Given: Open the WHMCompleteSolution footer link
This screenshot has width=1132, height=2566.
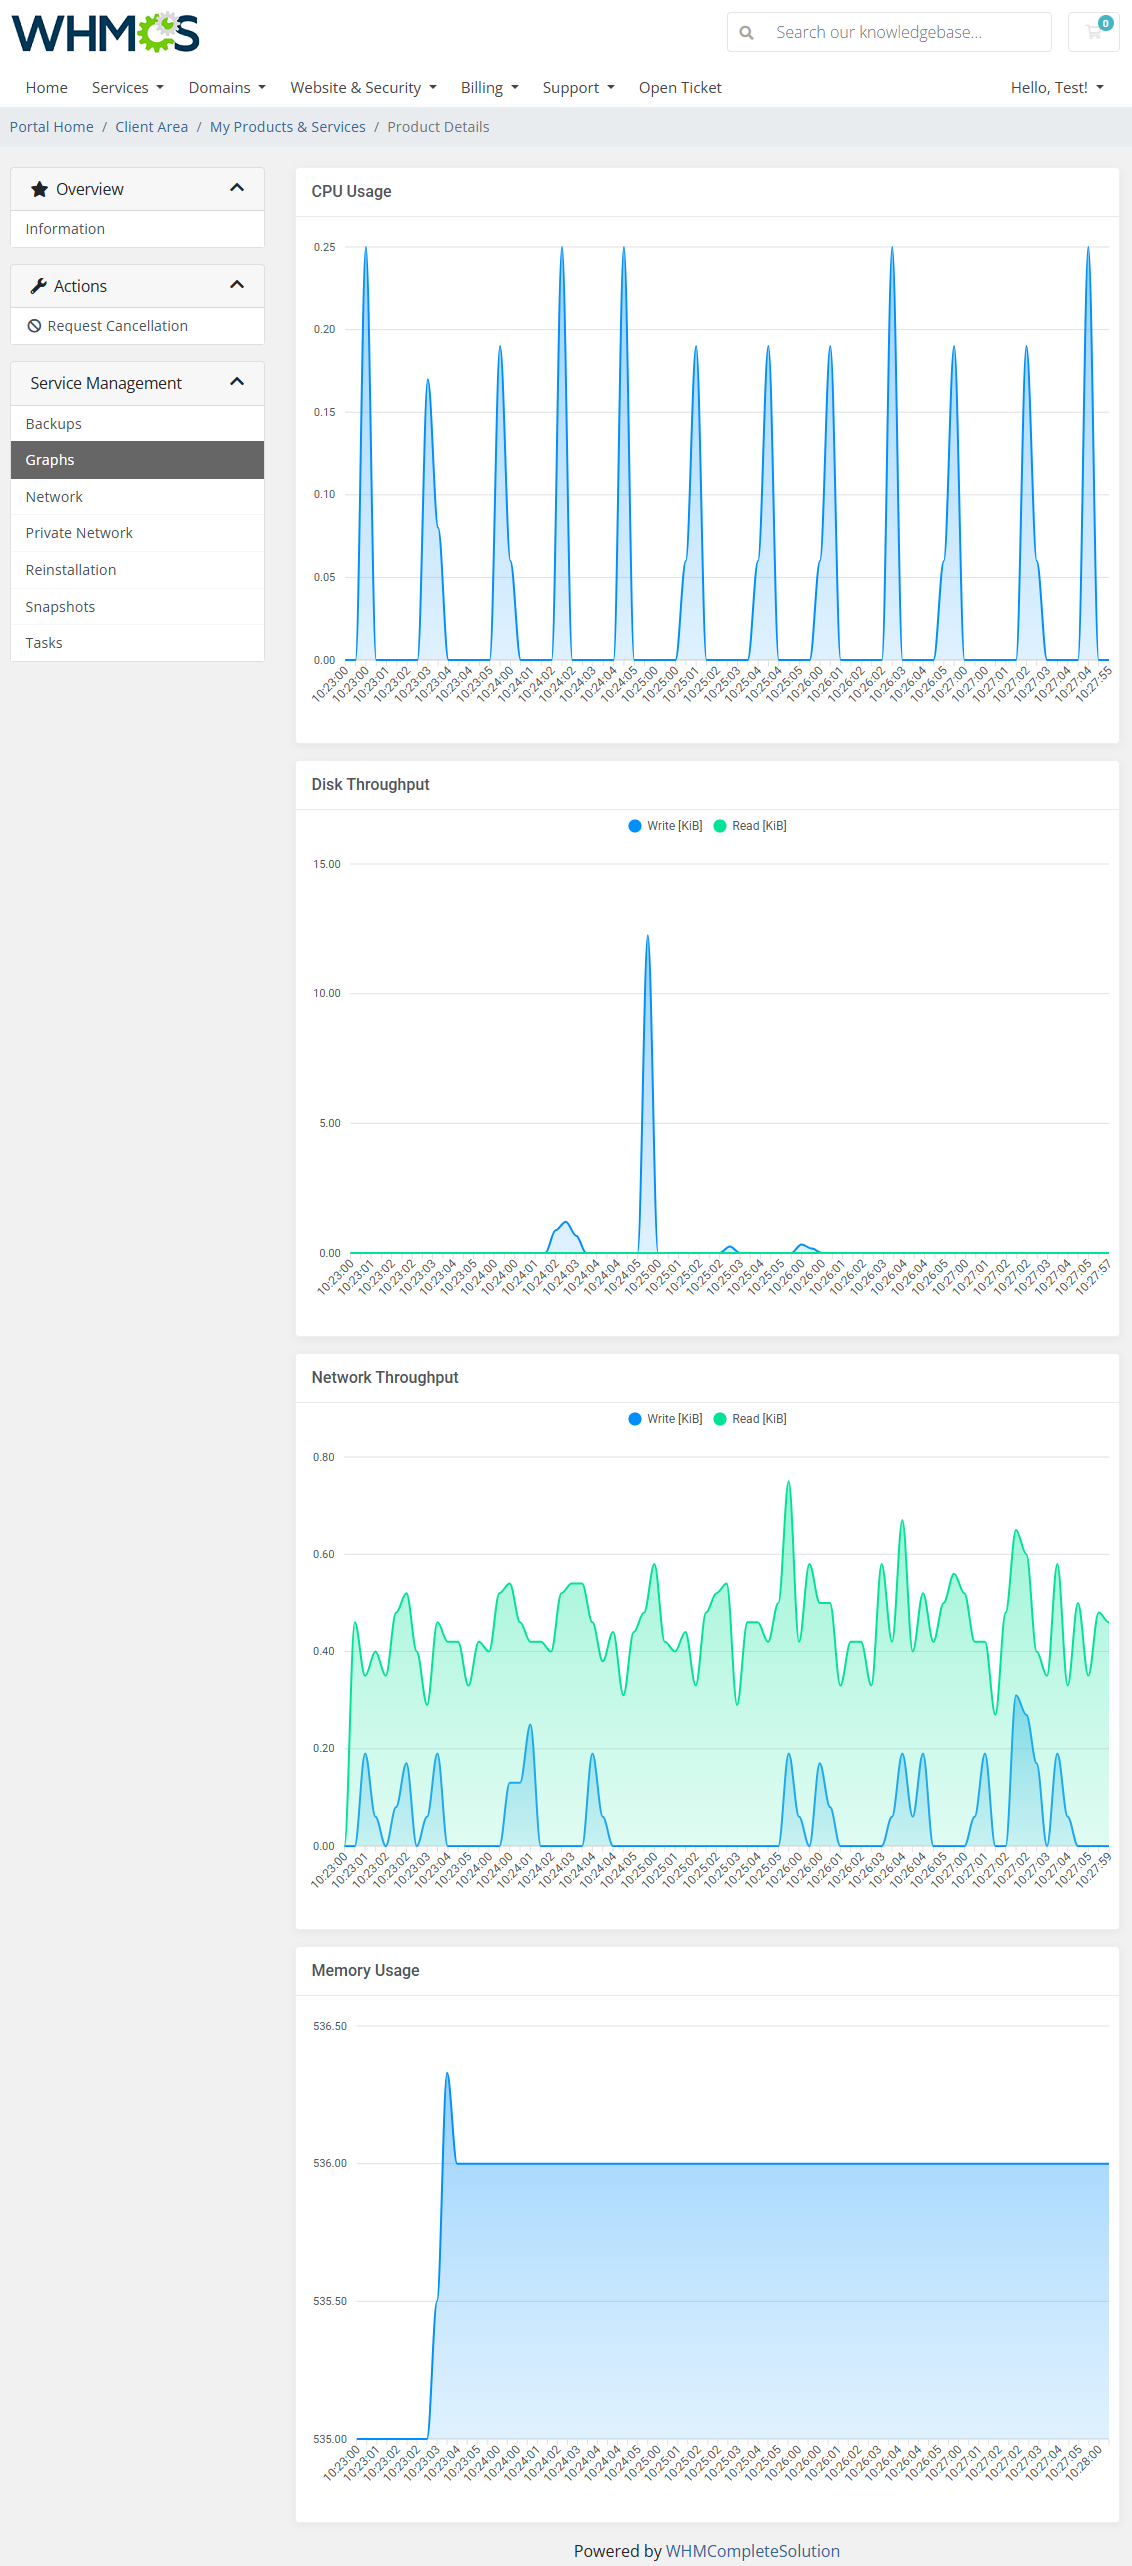Looking at the screenshot, I should 752,2550.
